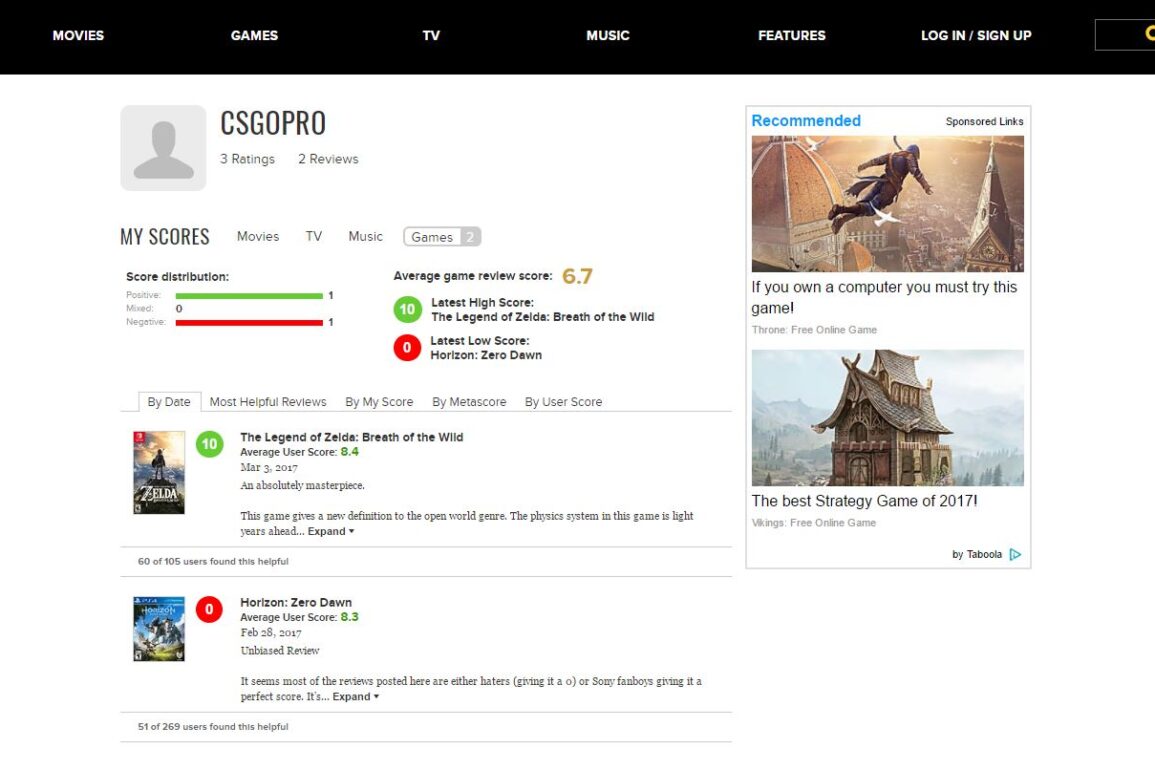Select the Games scores tab
Image resolution: width=1155 pixels, height=770 pixels.
tap(442, 237)
